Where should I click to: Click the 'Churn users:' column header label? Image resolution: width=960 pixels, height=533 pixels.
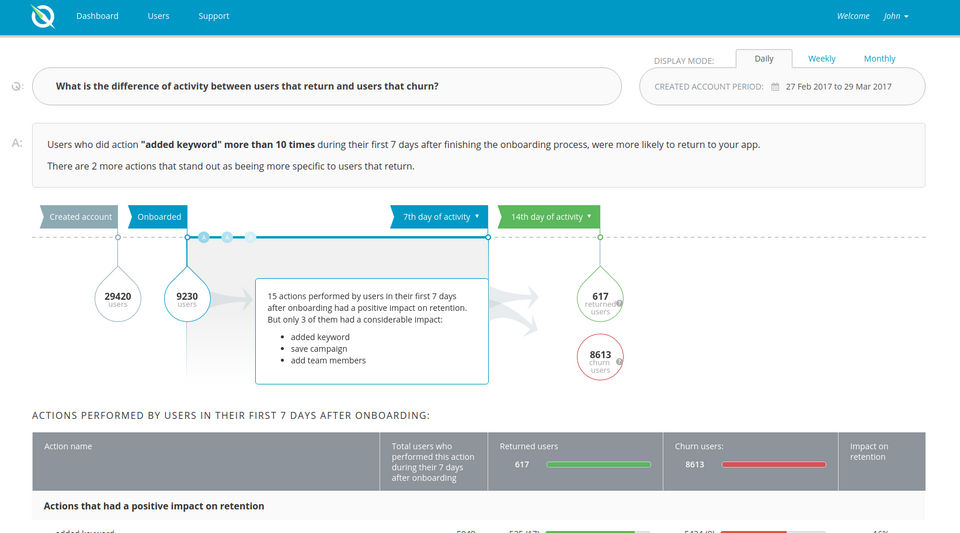click(x=699, y=446)
